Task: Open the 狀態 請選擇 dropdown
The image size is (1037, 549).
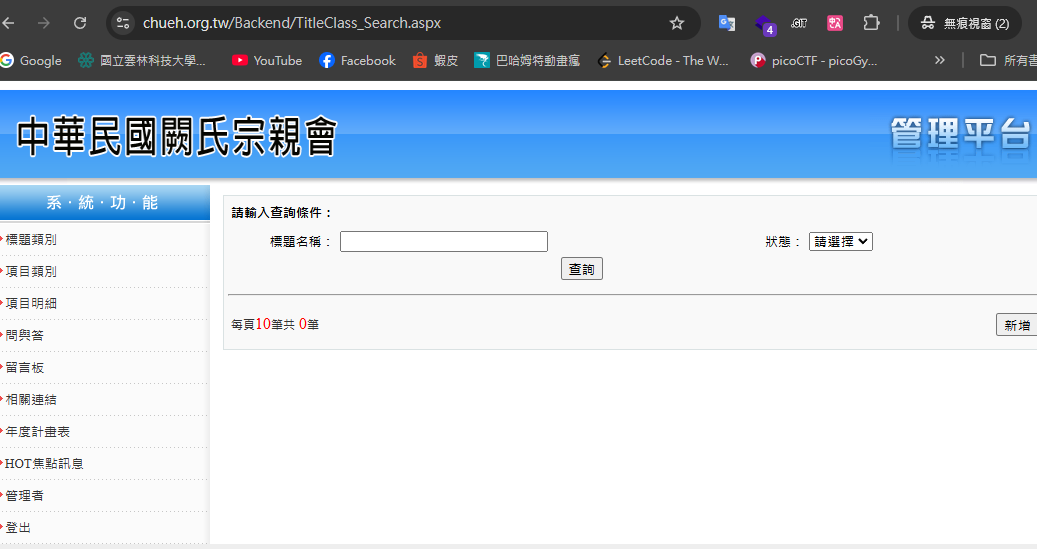Action: click(841, 241)
